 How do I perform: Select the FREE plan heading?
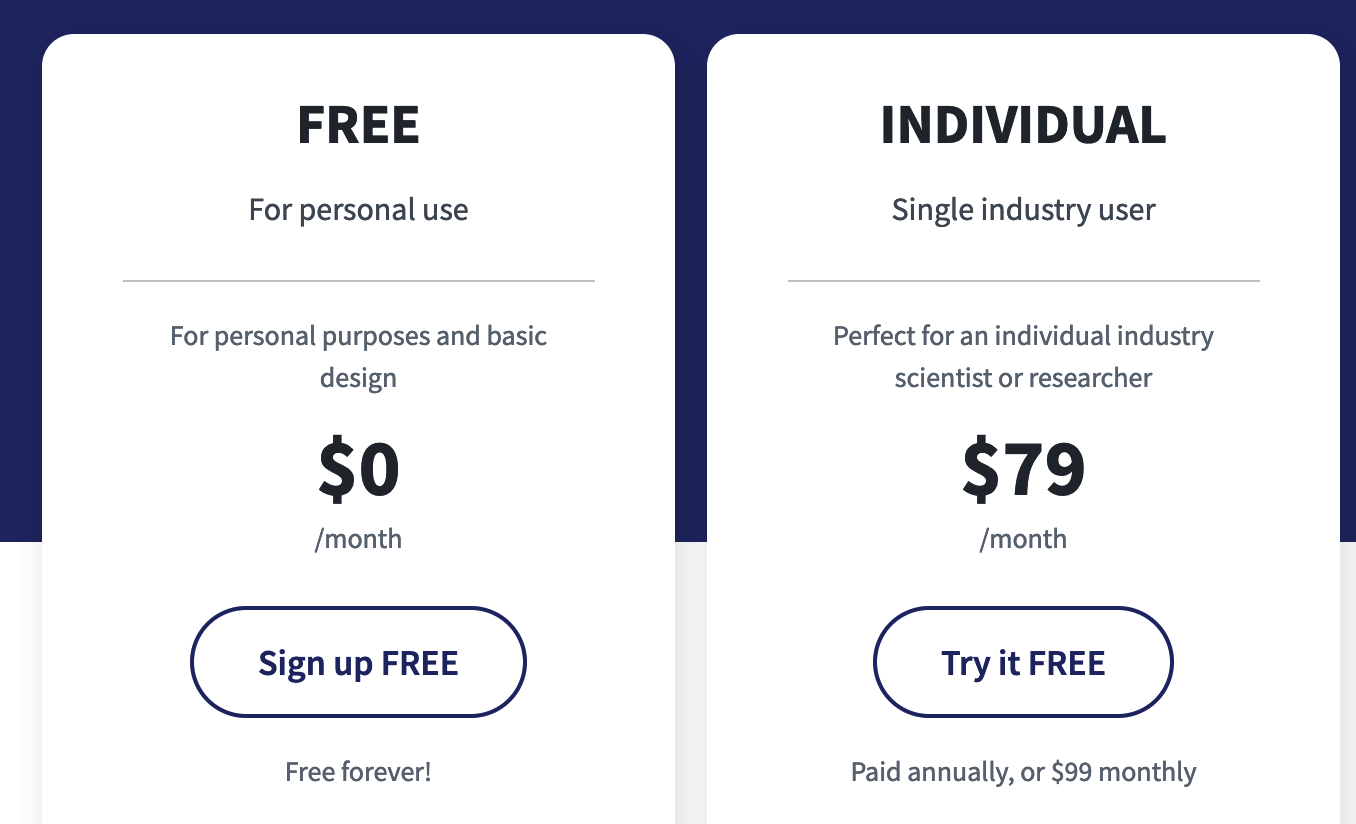(x=358, y=126)
